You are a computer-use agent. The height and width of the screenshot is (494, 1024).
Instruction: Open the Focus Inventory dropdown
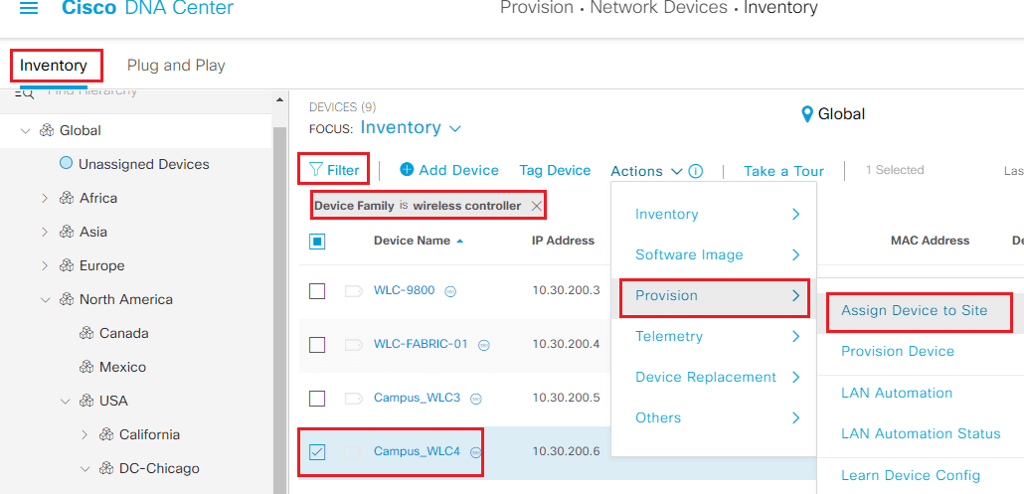pos(411,128)
